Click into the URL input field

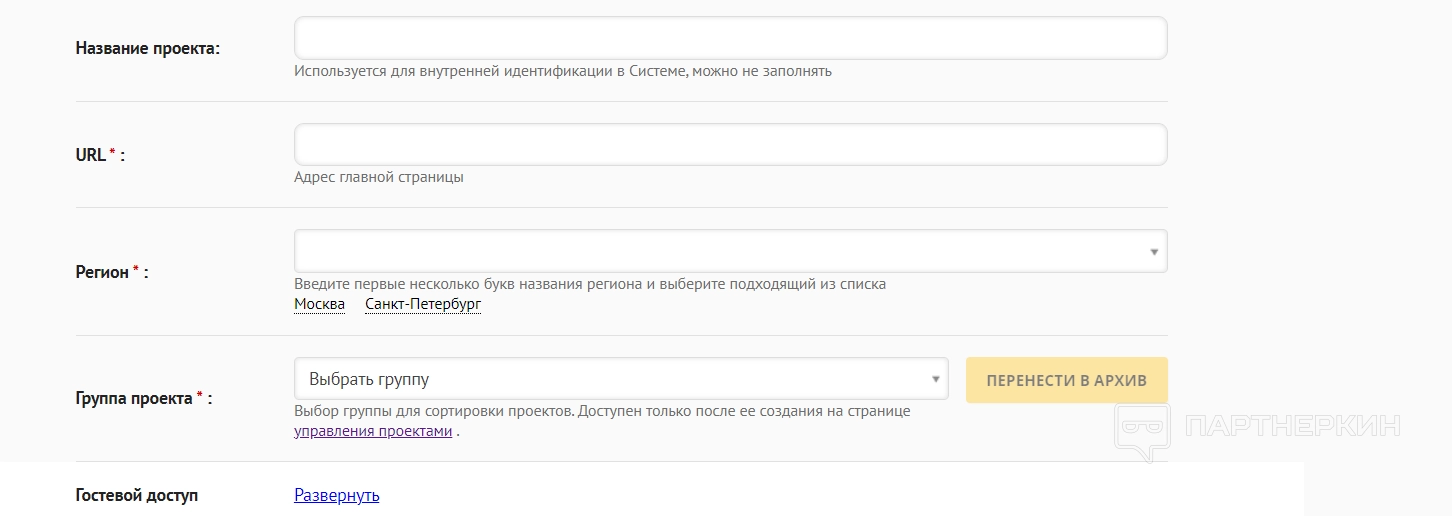tap(730, 145)
